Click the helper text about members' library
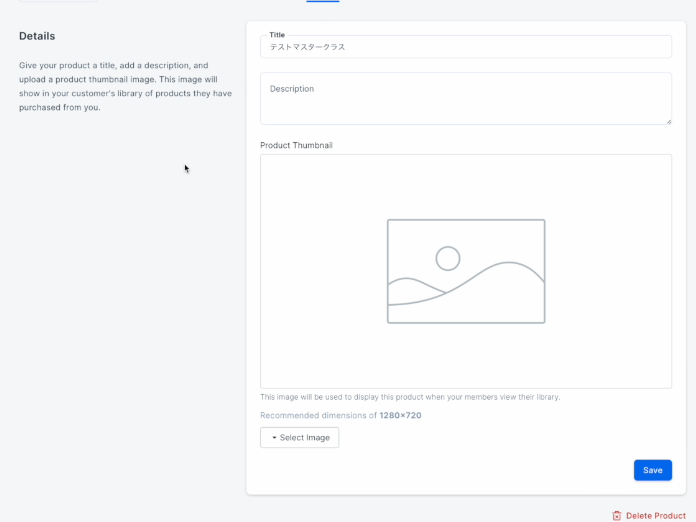Viewport: 696px width, 522px height. tap(410, 397)
